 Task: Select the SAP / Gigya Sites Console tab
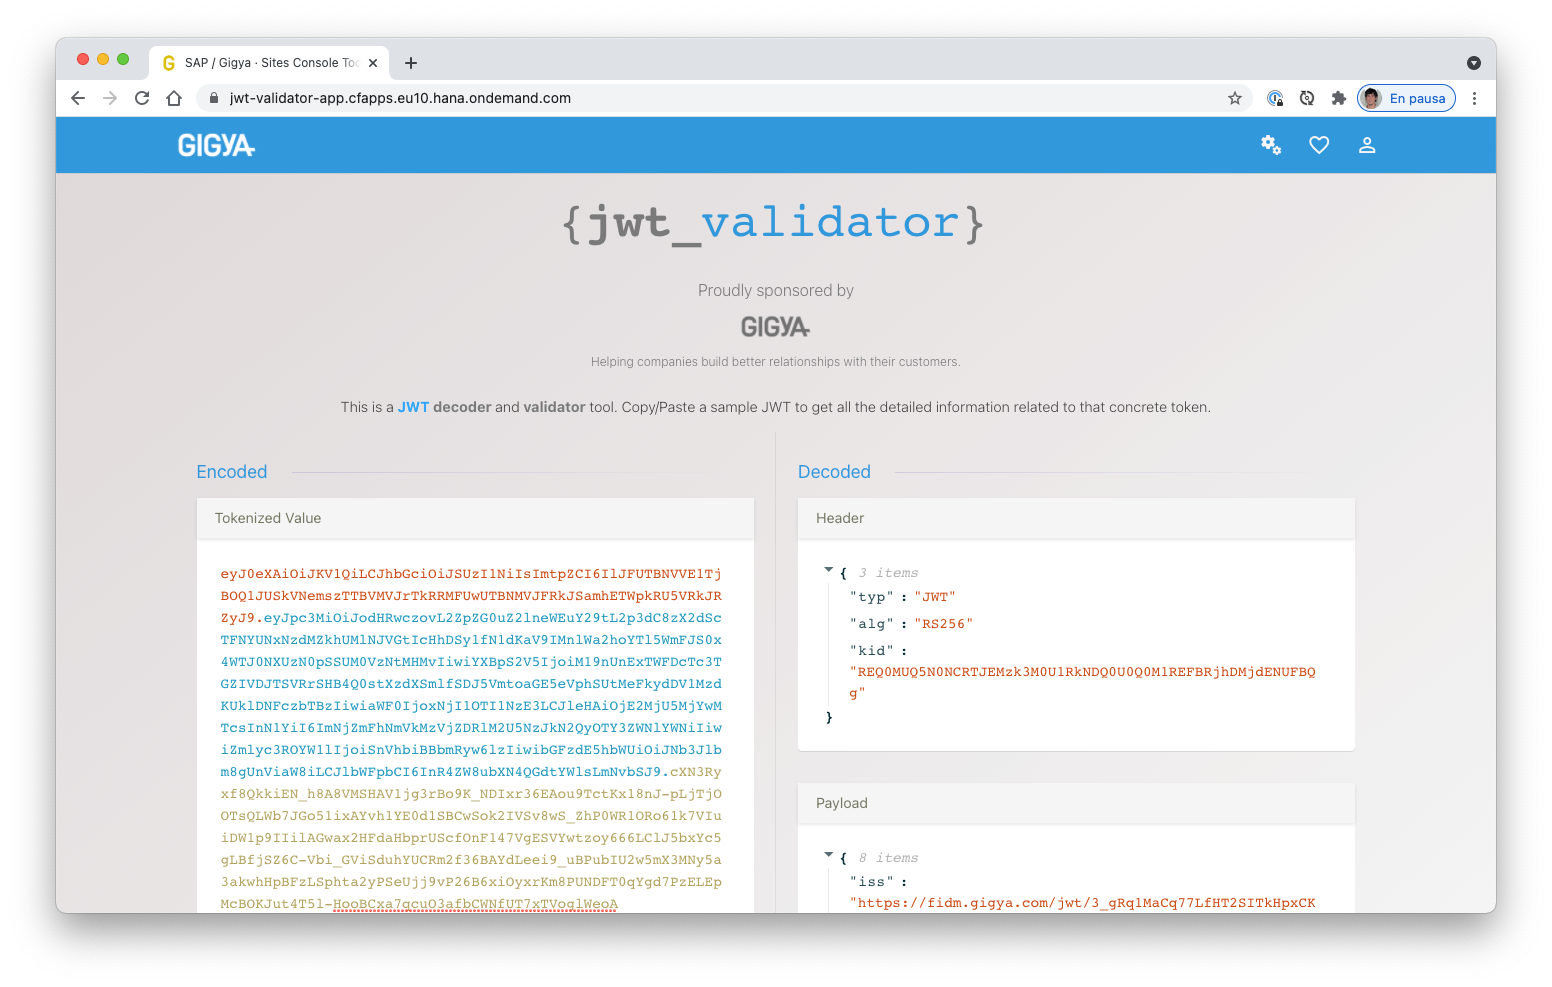(x=270, y=62)
